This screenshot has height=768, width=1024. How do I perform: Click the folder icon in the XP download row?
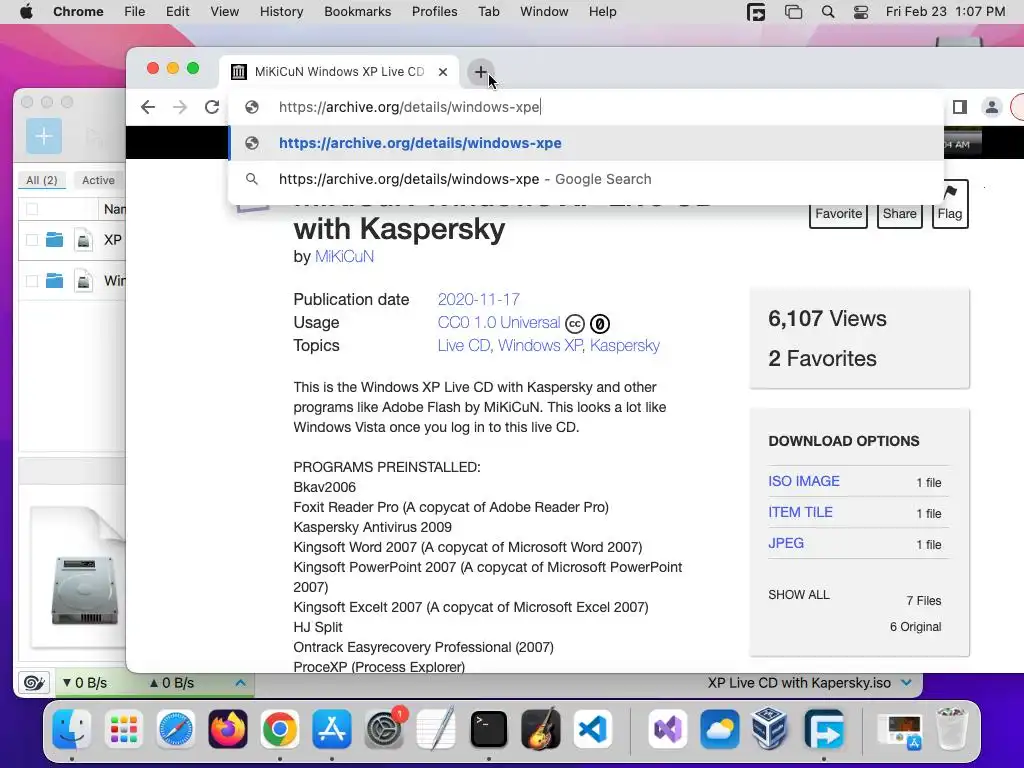click(55, 240)
